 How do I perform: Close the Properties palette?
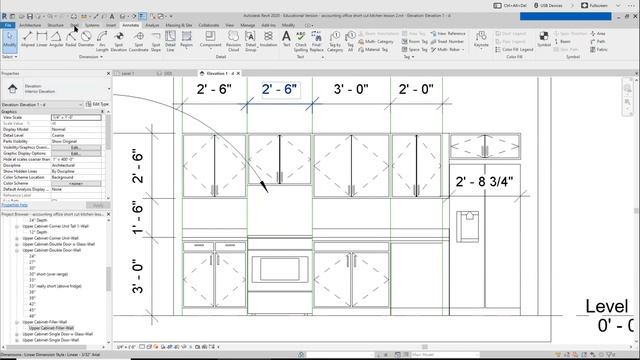point(108,73)
